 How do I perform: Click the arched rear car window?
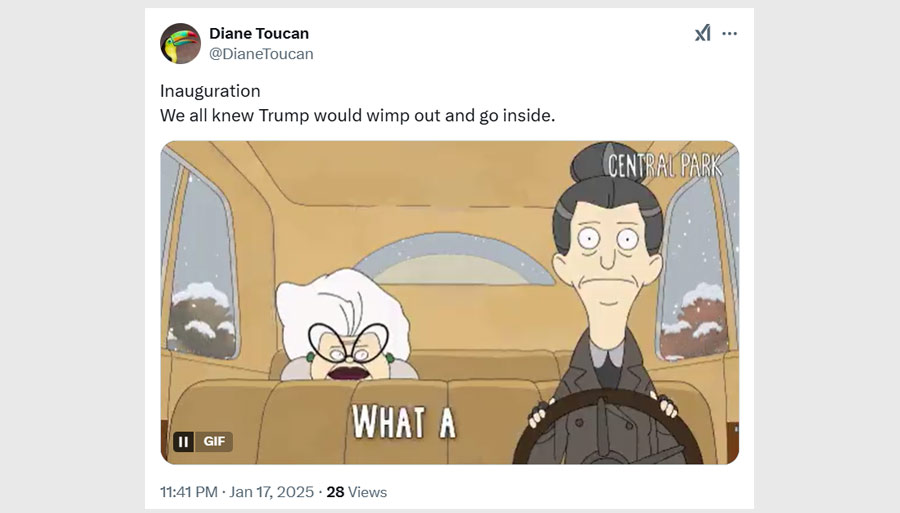453,260
